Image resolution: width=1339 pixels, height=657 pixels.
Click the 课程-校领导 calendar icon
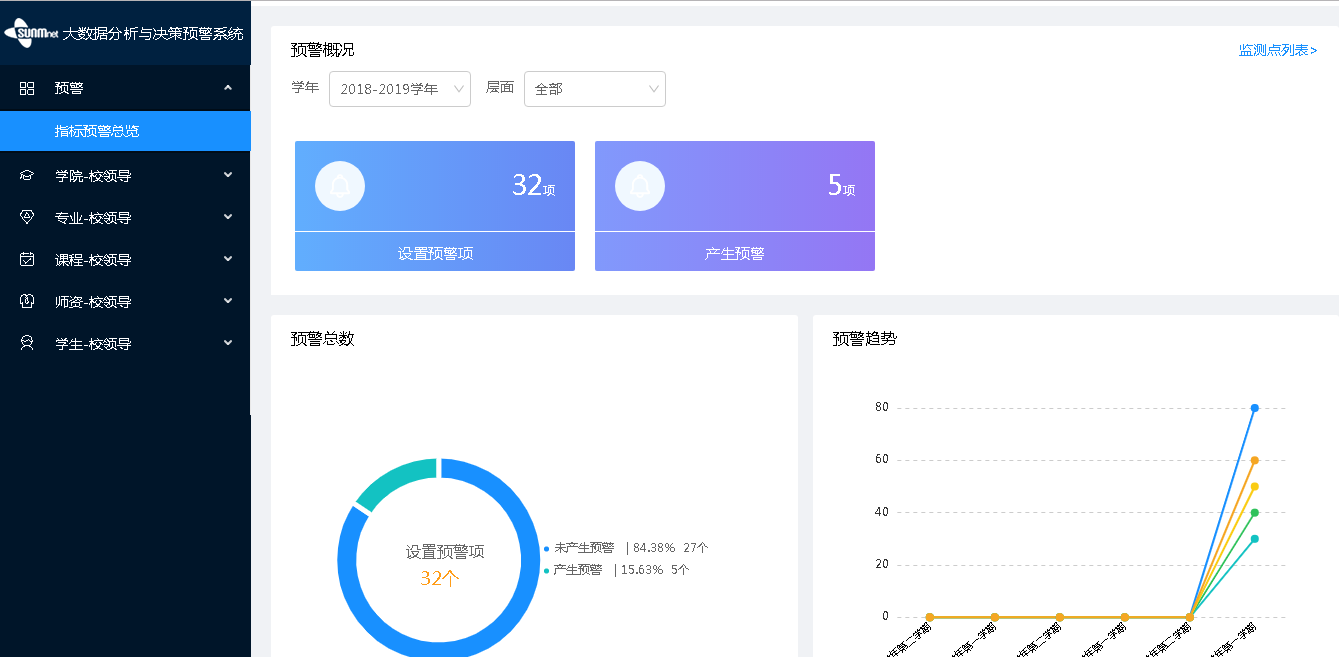click(x=27, y=260)
